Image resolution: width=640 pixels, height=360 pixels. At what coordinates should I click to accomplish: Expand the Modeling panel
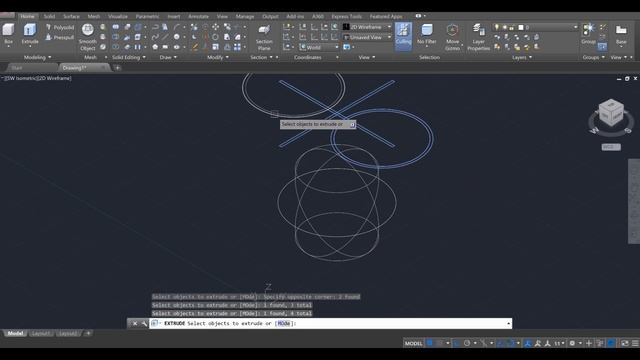(37, 58)
